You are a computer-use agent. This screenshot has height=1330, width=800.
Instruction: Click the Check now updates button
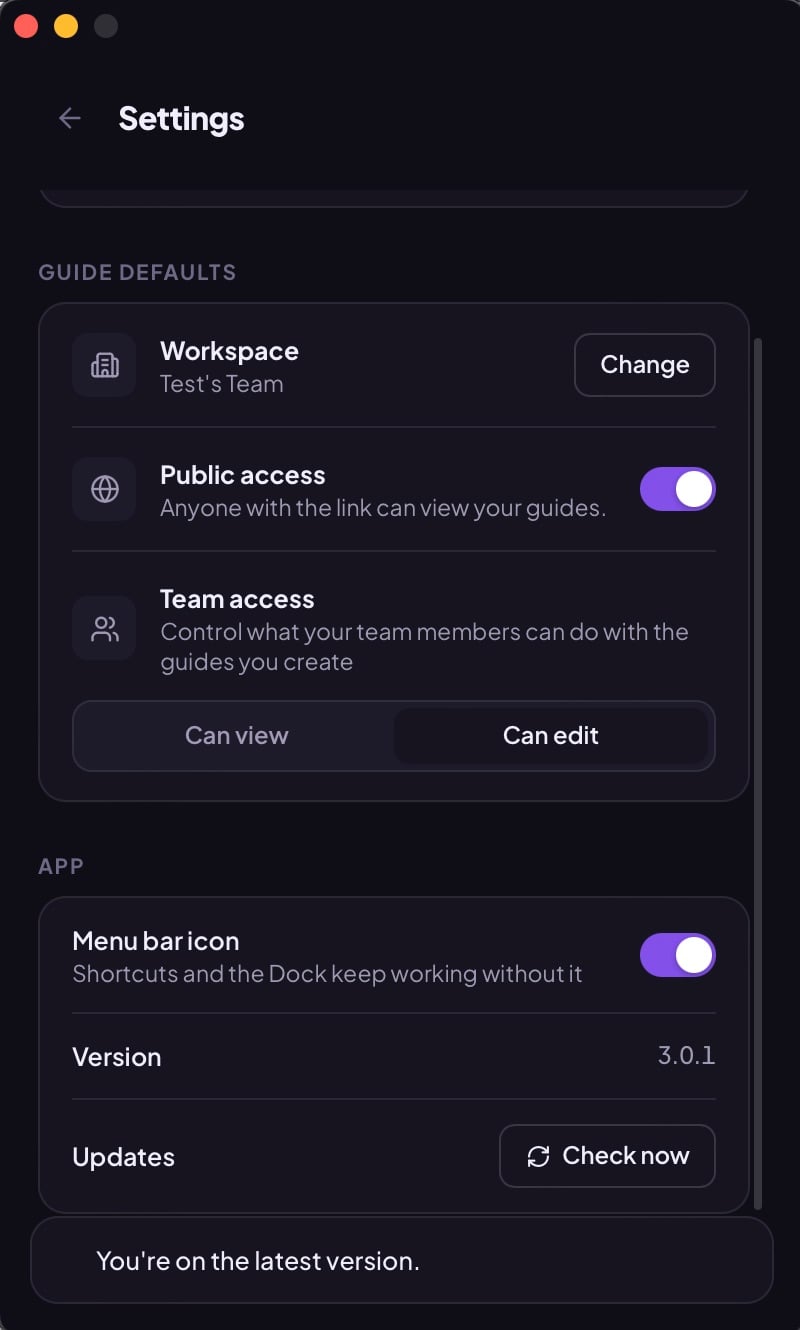(x=607, y=1156)
